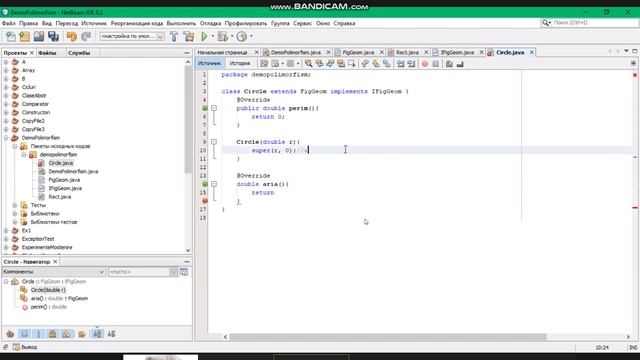Open the Navigator filter settings icon
The width and height of the screenshot is (640, 360).
[184, 272]
